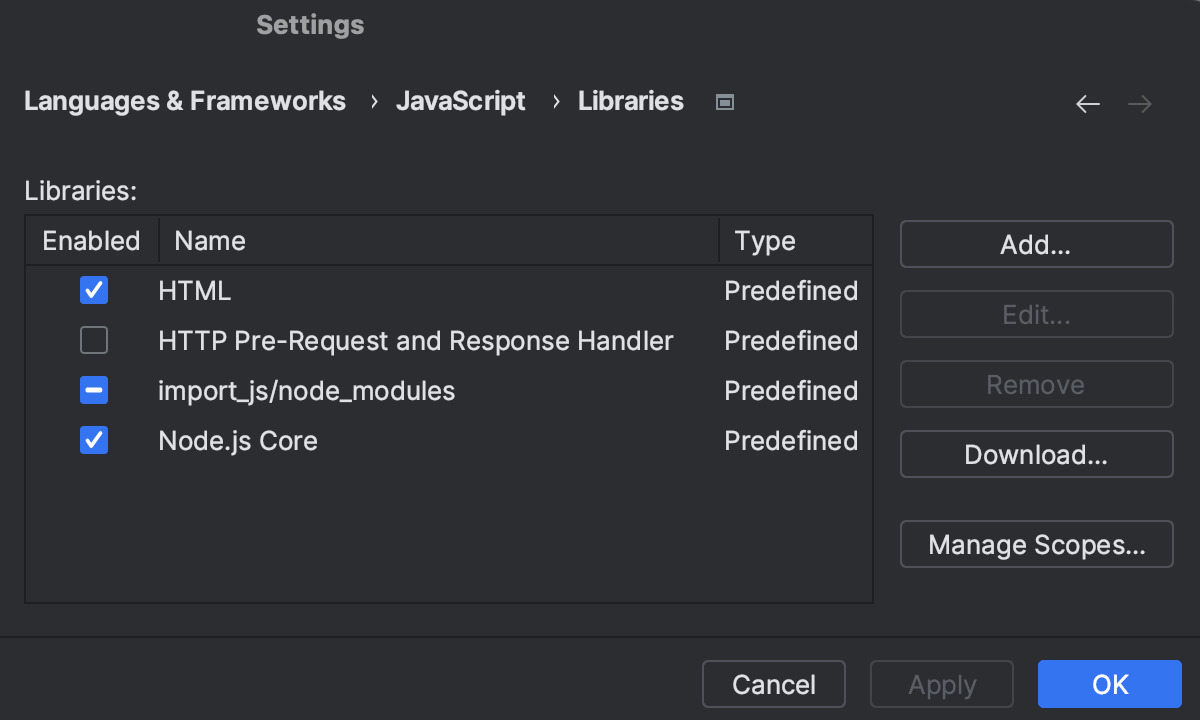Click the Type column header
Screen dimensions: 1200x720
765,240
